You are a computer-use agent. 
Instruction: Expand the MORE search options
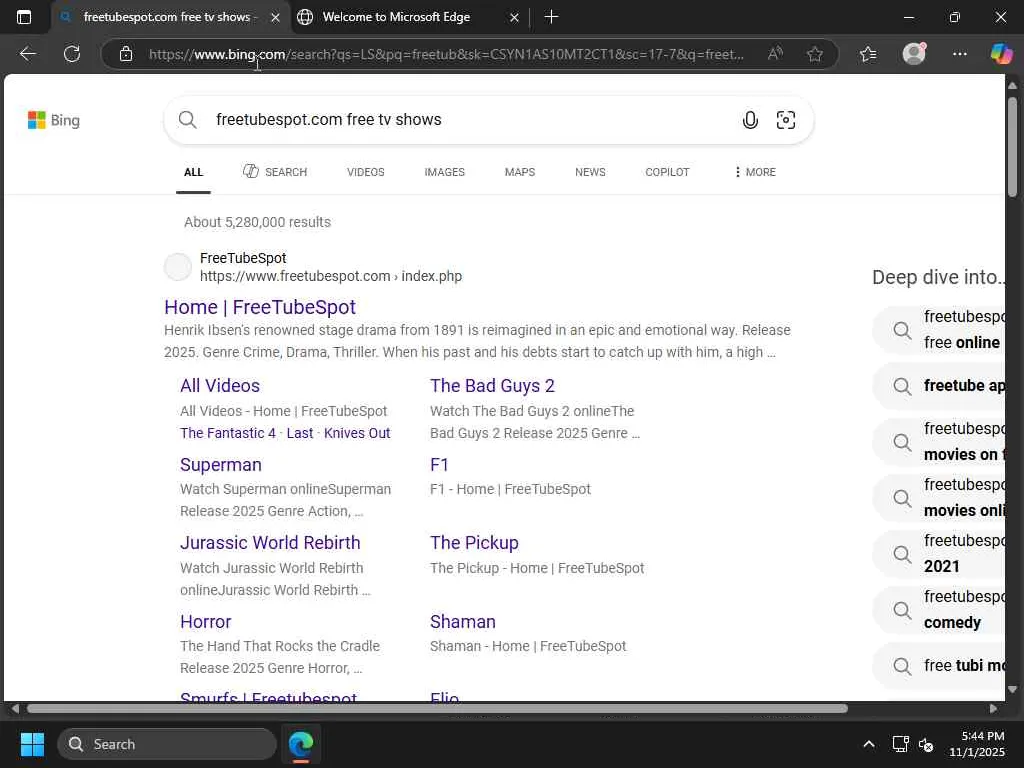pos(755,172)
